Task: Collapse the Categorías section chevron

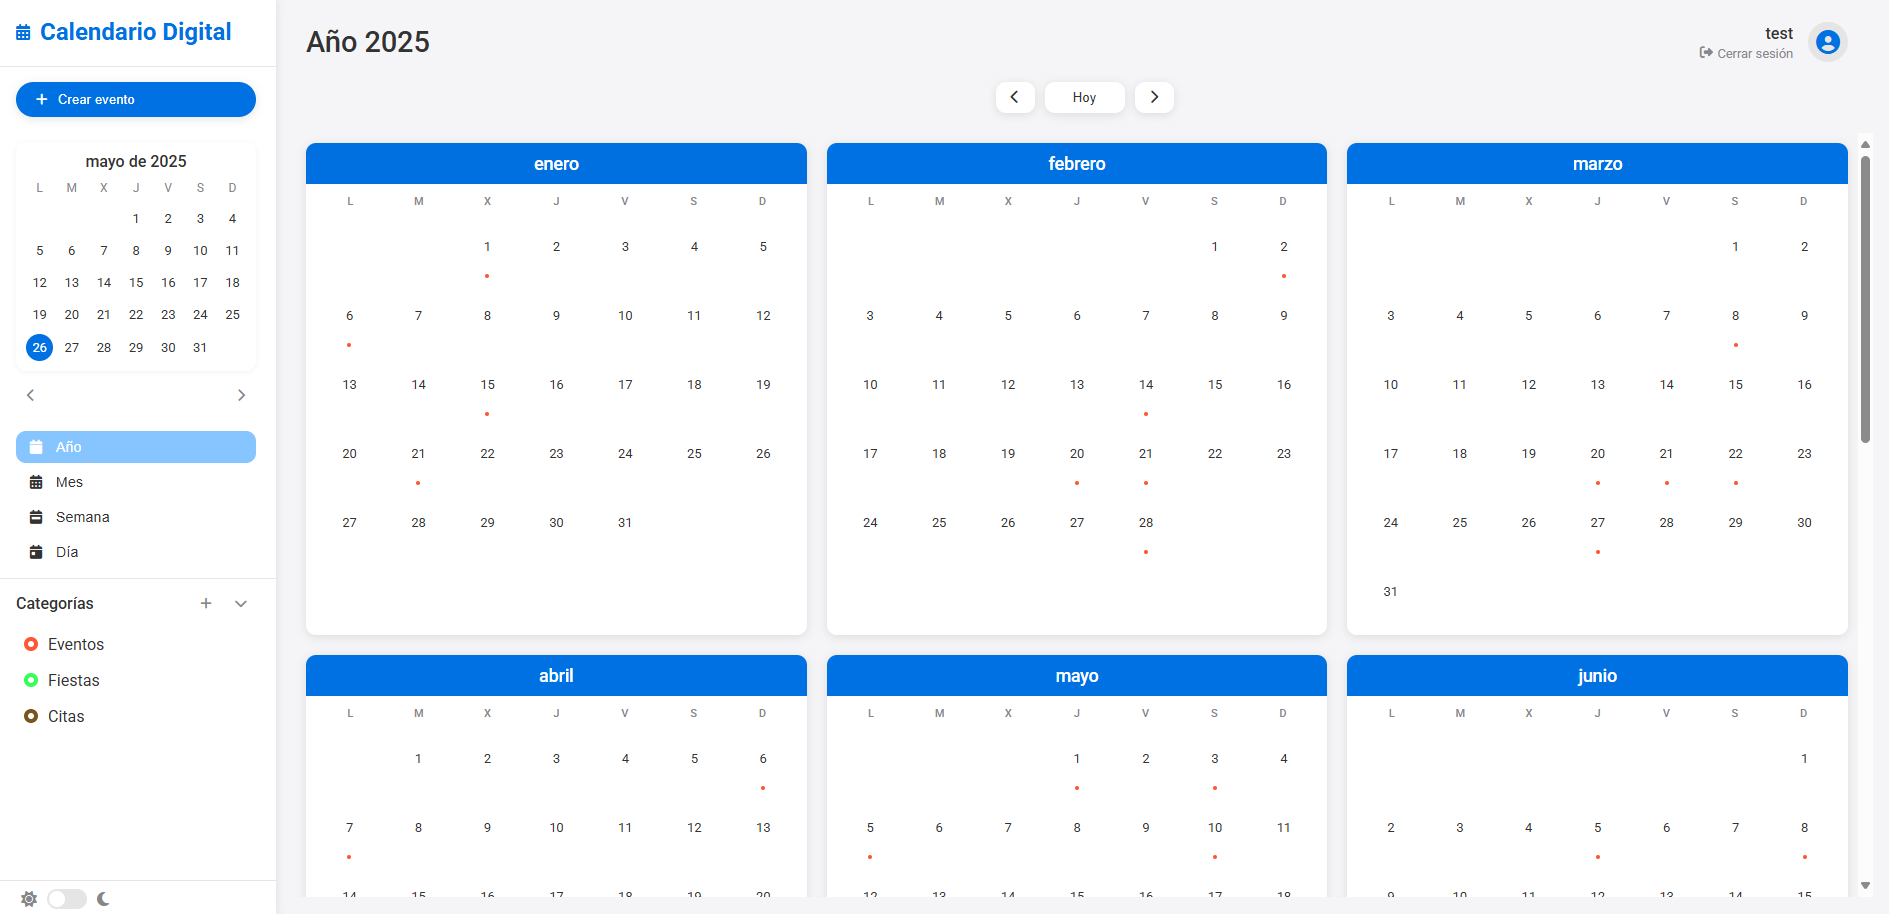Action: pyautogui.click(x=241, y=603)
